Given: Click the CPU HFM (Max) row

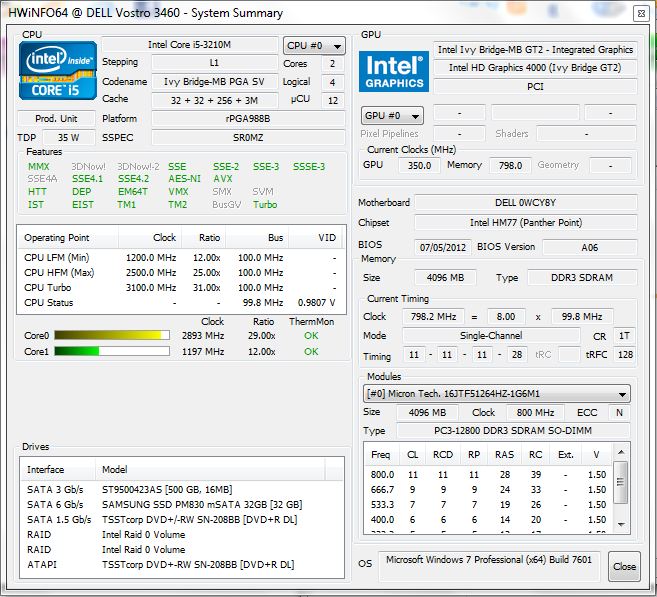Looking at the screenshot, I should (181, 273).
